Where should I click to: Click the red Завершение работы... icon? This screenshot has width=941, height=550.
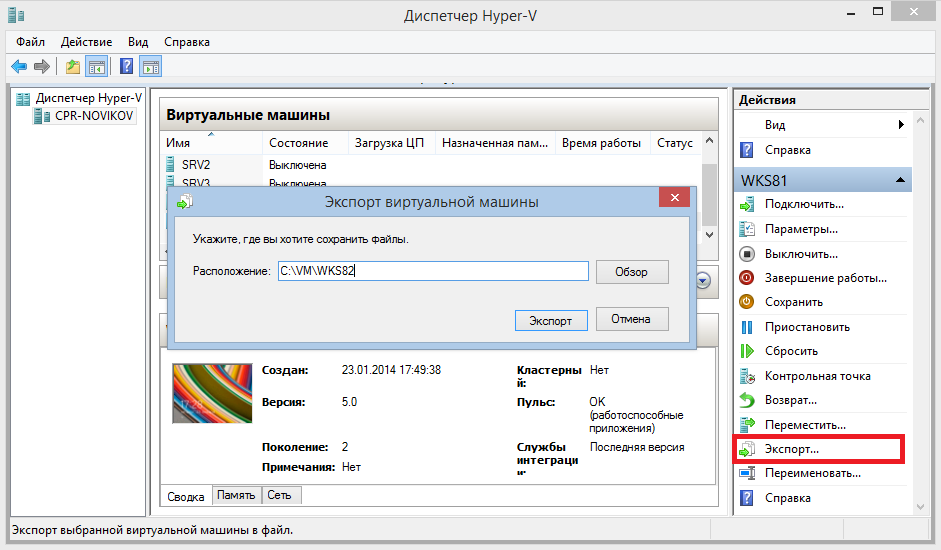click(x=746, y=278)
